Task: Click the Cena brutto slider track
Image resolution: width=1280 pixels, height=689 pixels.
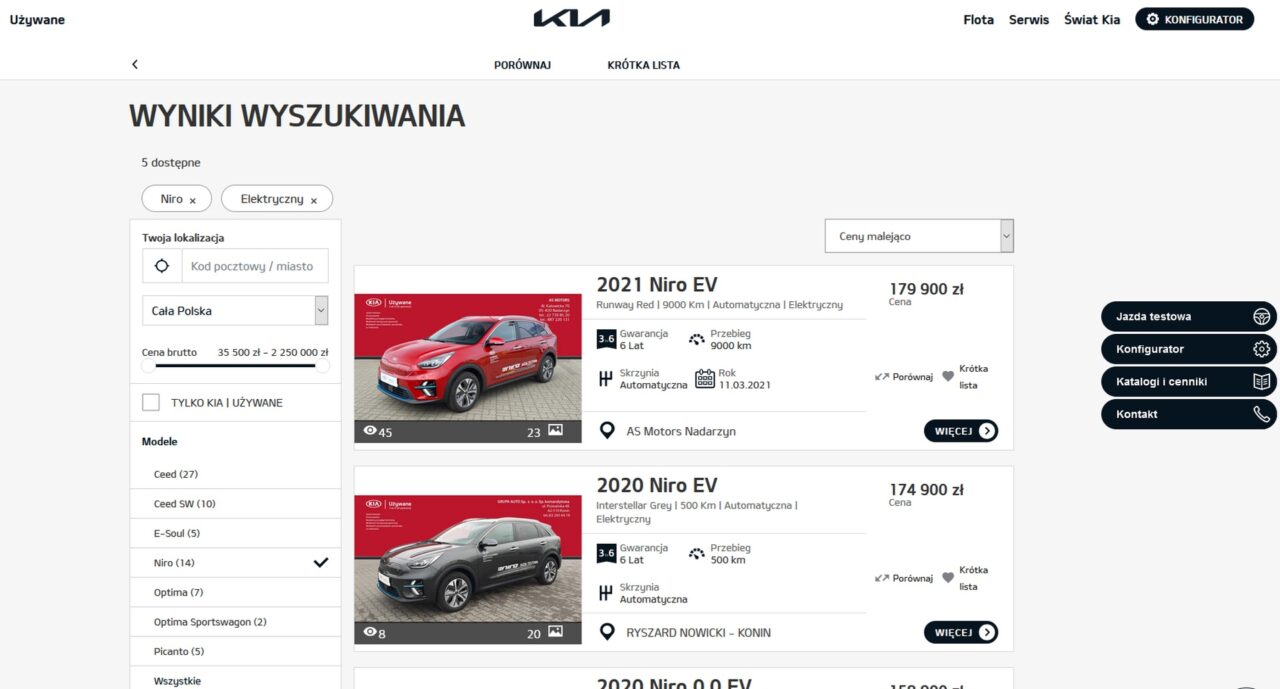Action: (x=235, y=366)
